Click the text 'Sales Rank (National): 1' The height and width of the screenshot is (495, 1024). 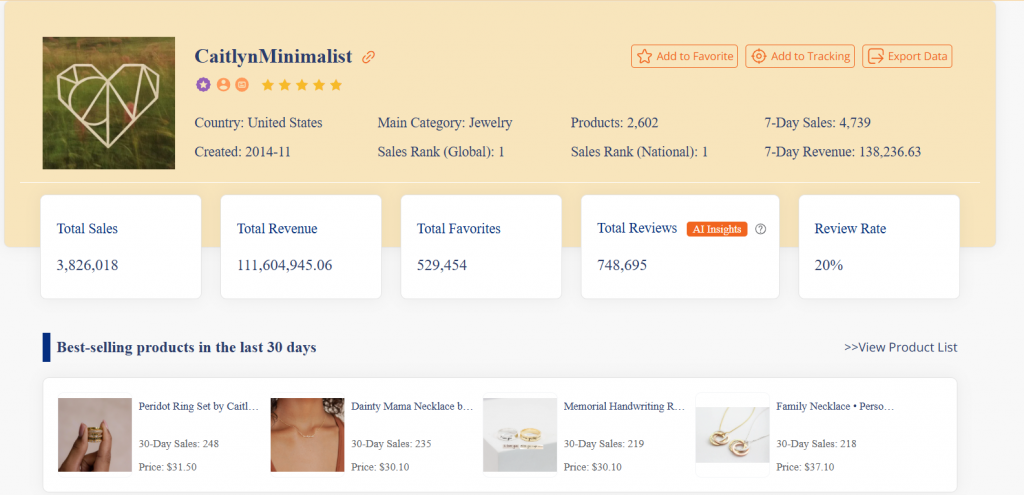pos(639,152)
